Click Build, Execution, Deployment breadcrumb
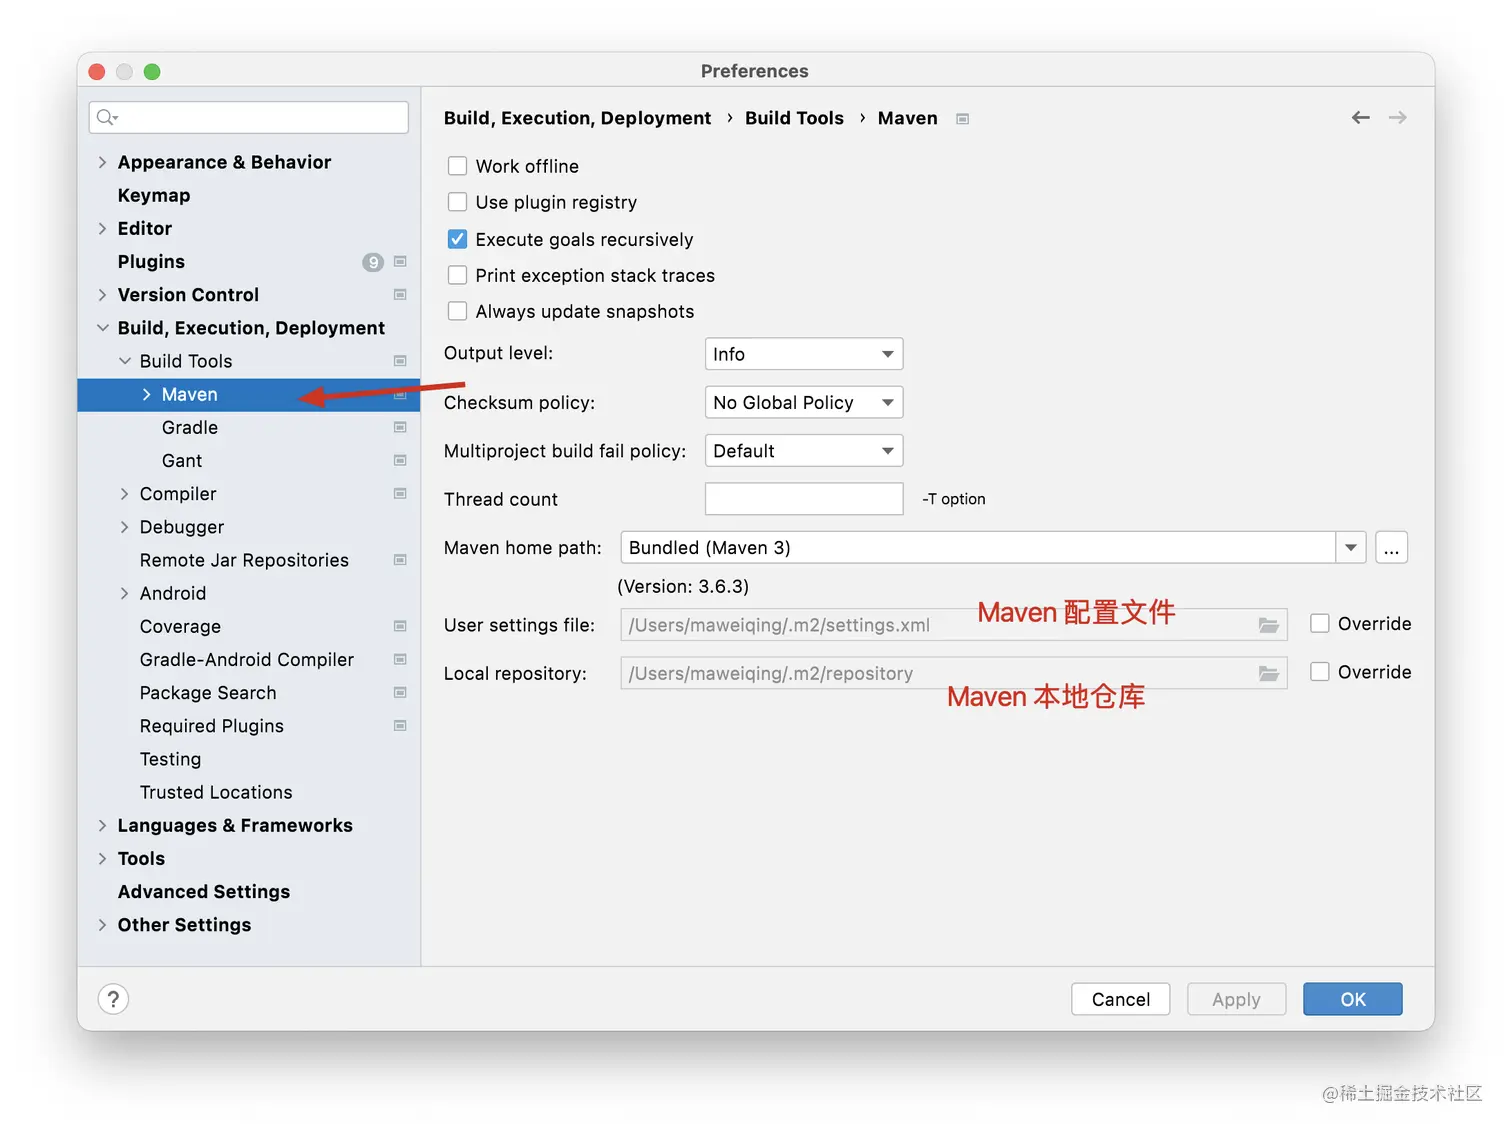 click(x=577, y=118)
